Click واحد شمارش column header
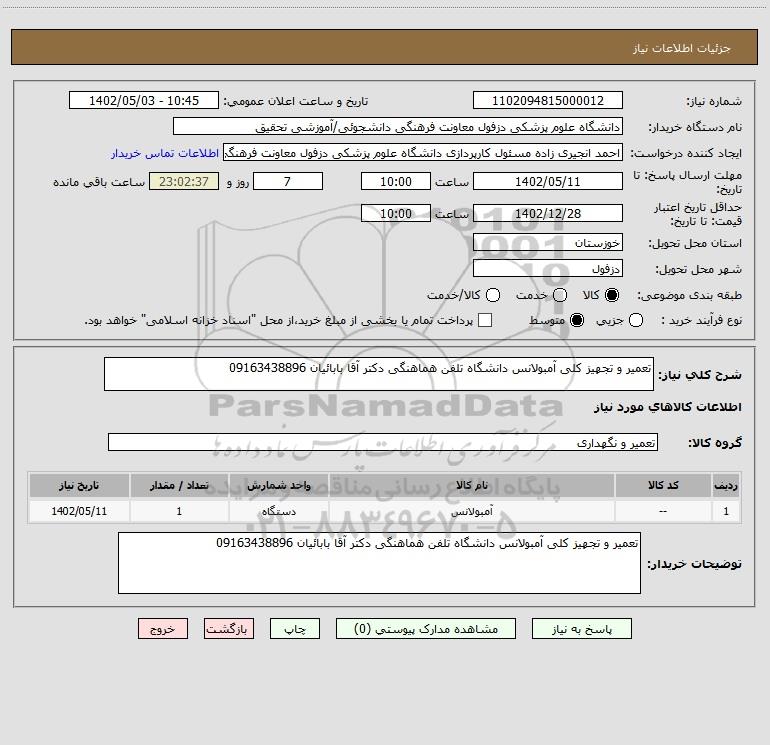Screen dimensions: 770x745 (278, 485)
